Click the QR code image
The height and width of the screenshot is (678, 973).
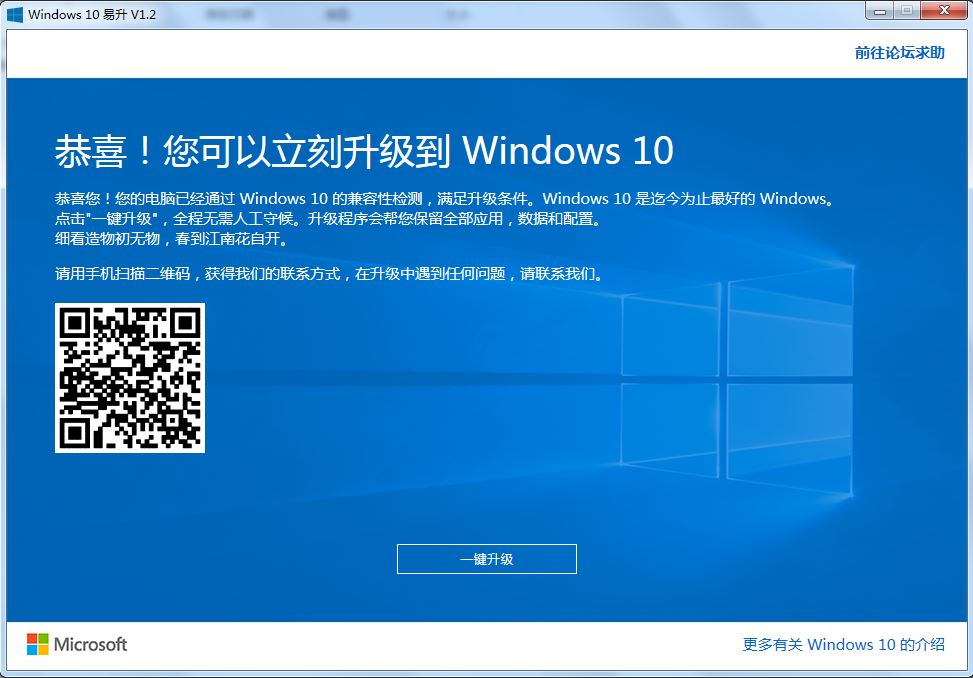pyautogui.click(x=130, y=378)
